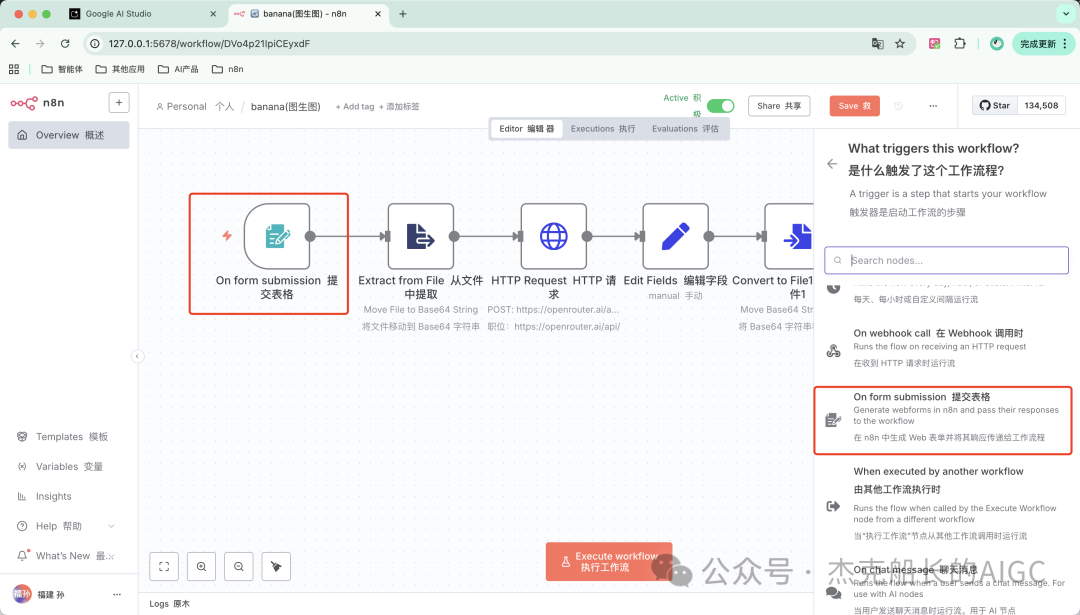Open workflow ellipsis actions menu
The height and width of the screenshot is (615, 1080).
933,105
